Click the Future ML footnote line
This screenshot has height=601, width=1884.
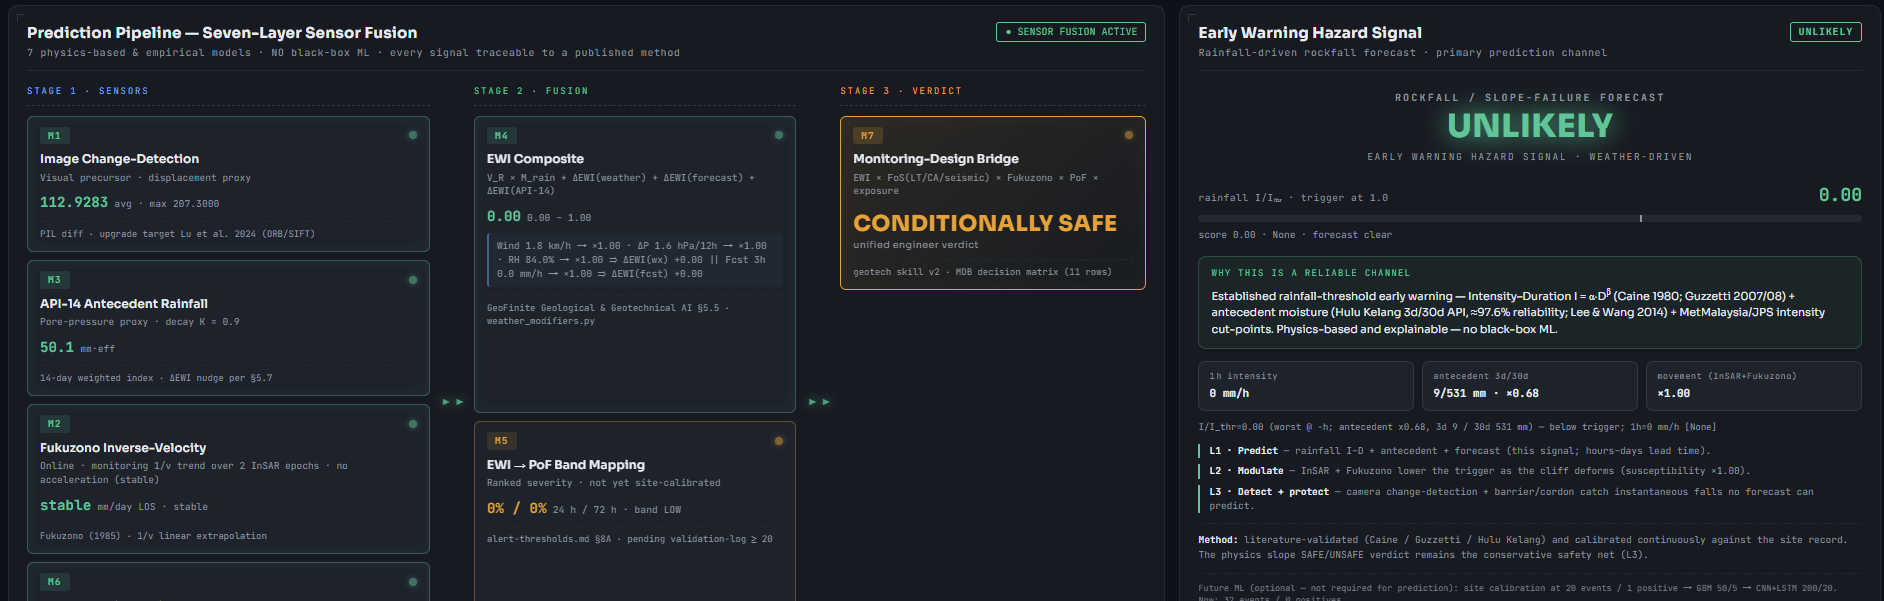tap(1517, 588)
